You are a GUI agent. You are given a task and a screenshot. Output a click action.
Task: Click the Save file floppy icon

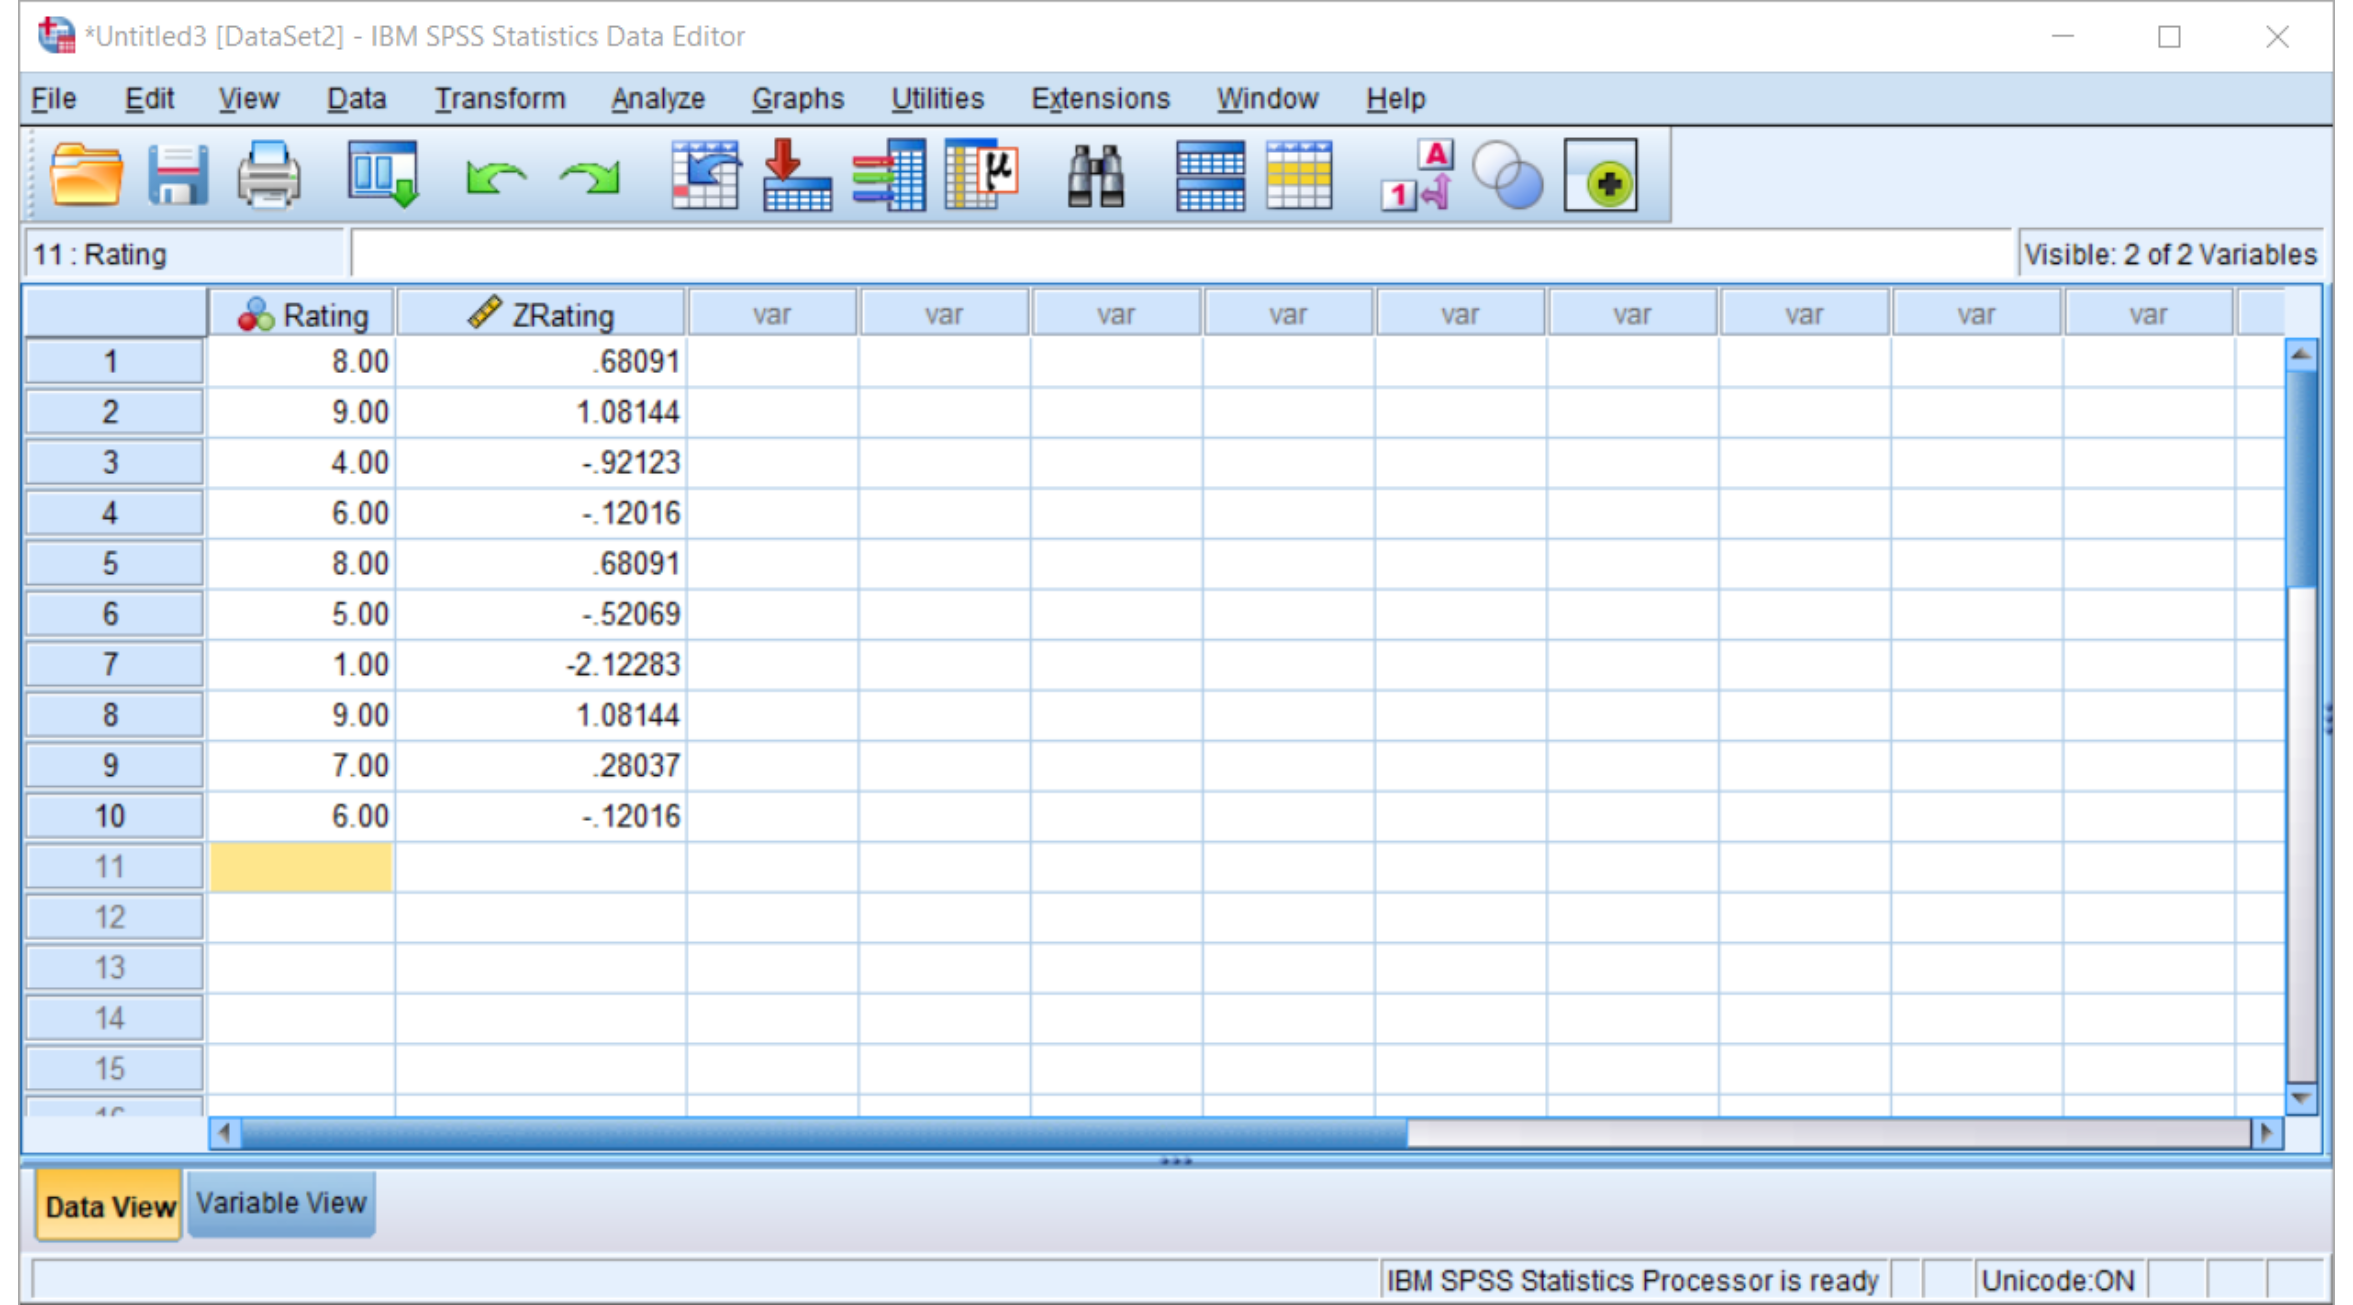[177, 176]
